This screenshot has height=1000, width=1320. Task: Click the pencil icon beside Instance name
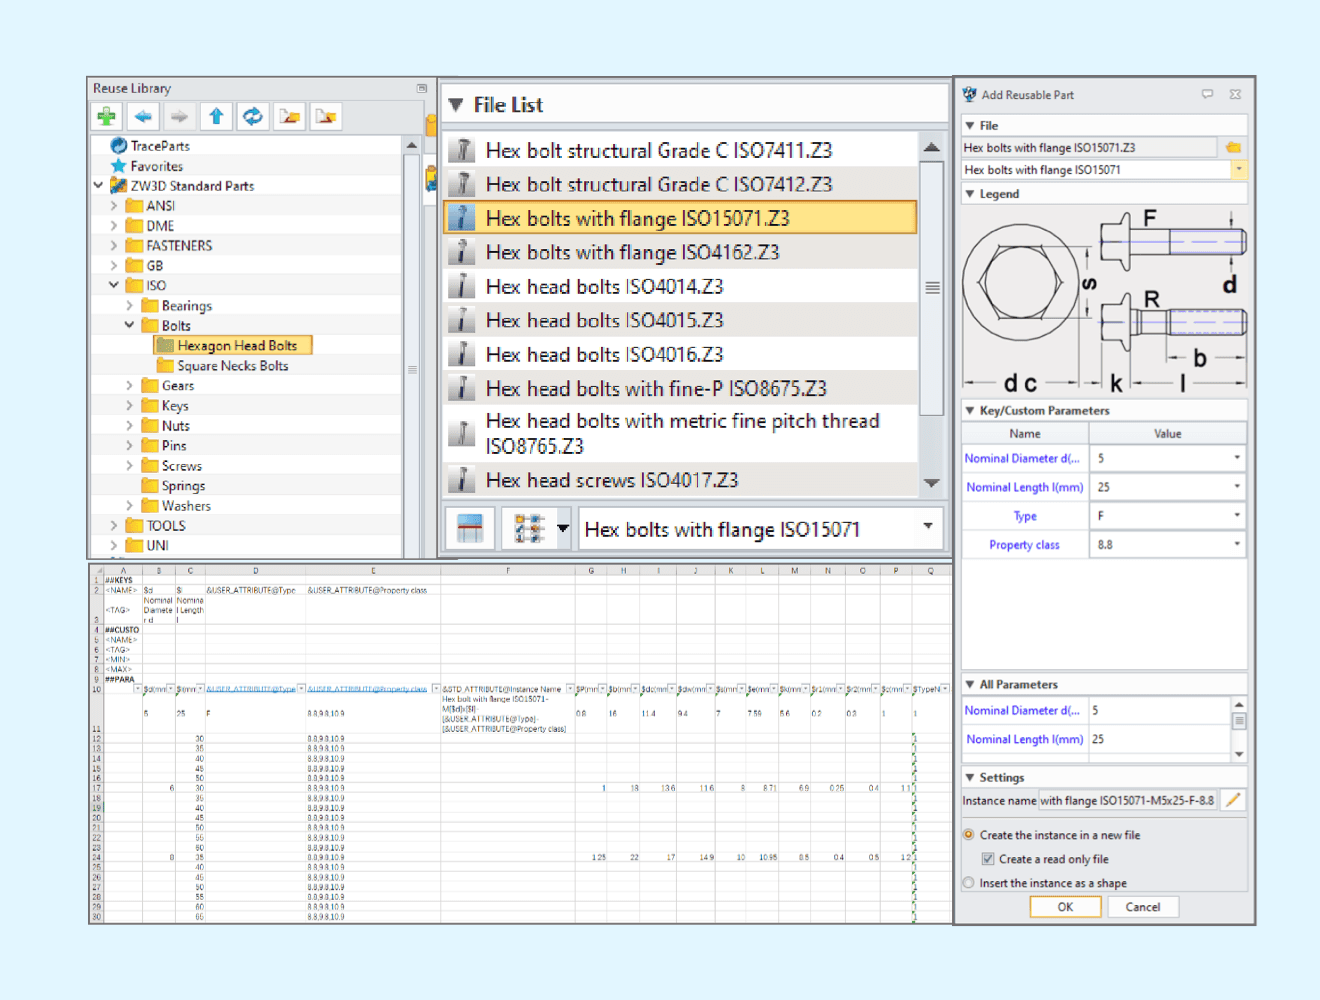pos(1233,800)
